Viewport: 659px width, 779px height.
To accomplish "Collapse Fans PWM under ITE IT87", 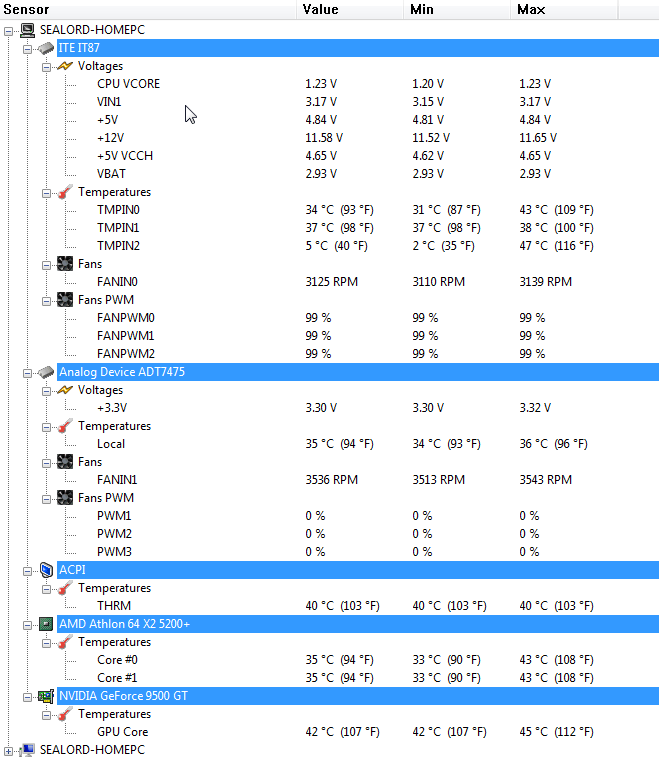I will pos(46,301).
